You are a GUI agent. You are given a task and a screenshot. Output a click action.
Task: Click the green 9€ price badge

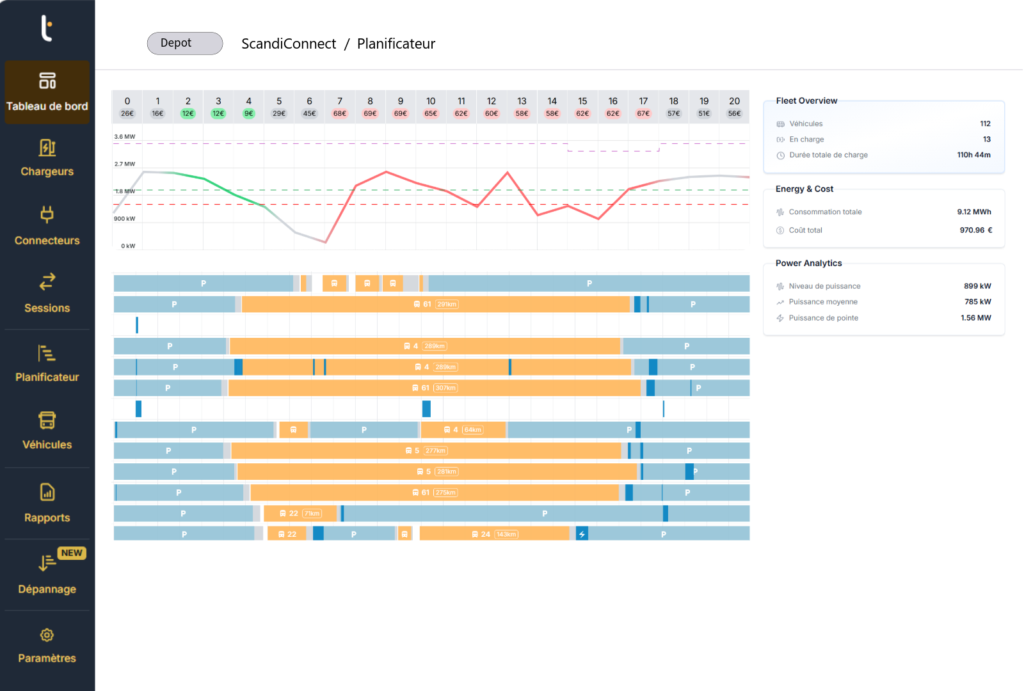click(248, 114)
